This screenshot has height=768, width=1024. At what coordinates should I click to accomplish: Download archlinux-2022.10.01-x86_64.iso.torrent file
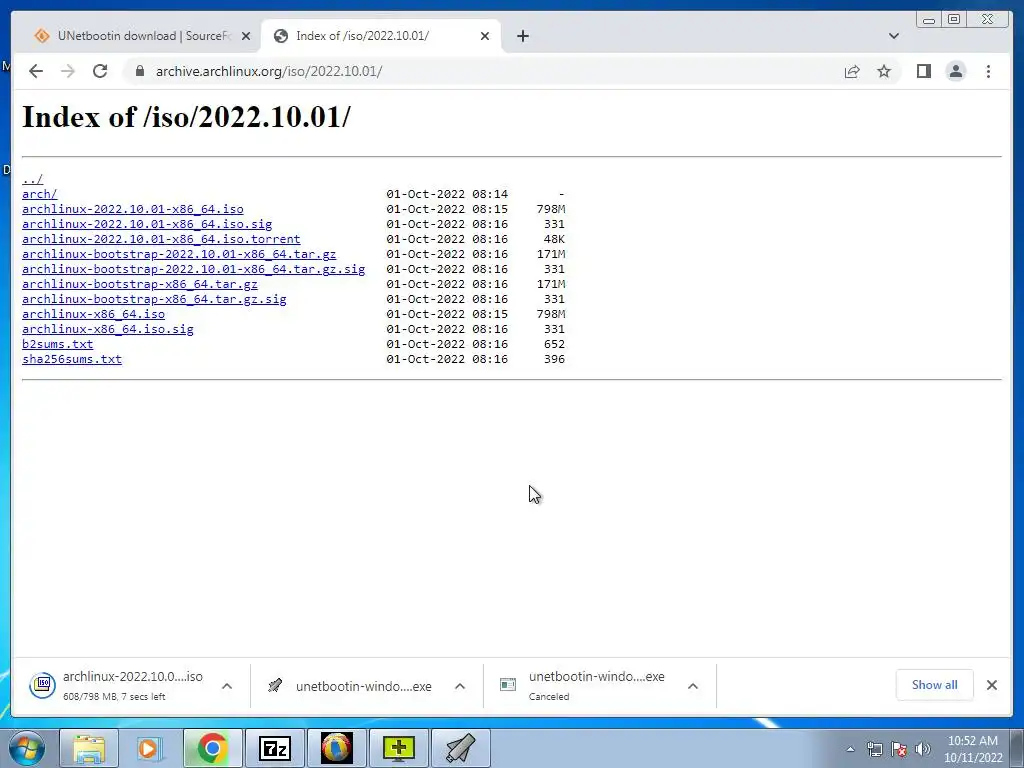(161, 239)
